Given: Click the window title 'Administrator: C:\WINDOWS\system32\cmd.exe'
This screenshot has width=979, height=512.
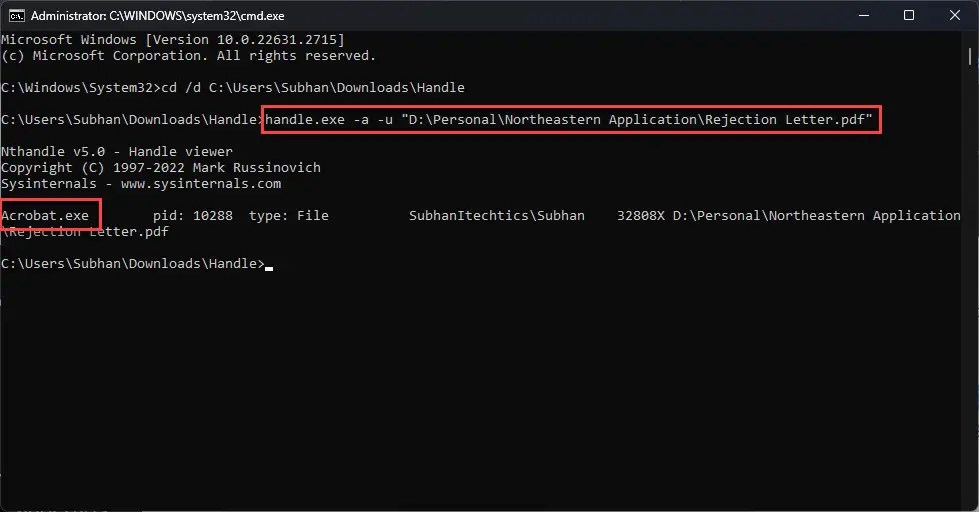Looking at the screenshot, I should pos(157,16).
